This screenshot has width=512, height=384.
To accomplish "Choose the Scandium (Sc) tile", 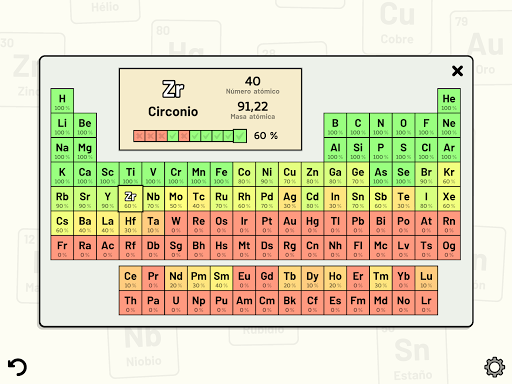I will pos(108,174).
